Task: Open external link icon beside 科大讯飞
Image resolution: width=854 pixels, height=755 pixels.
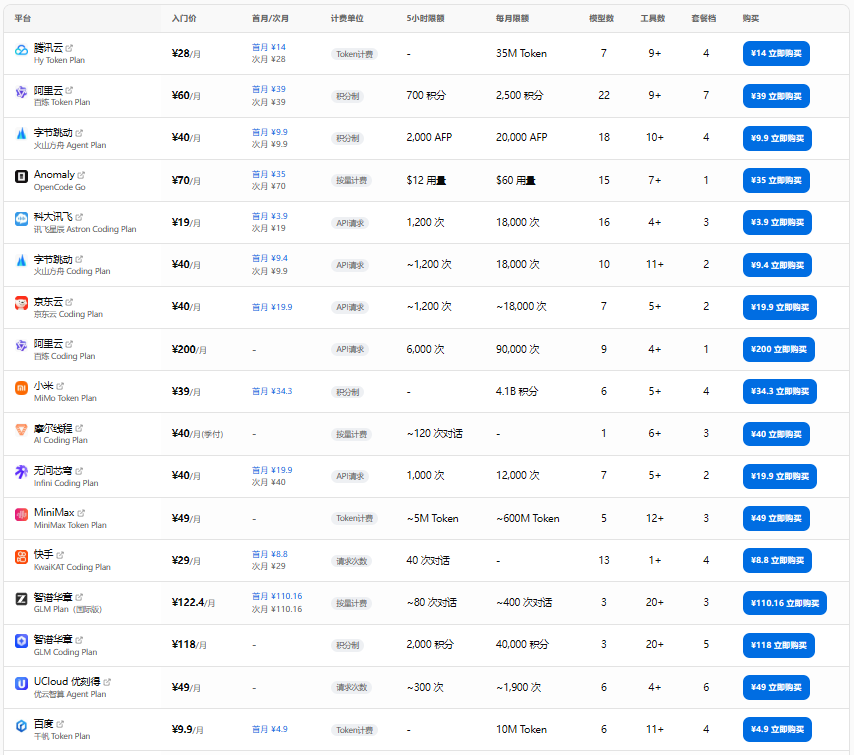Action: (79, 217)
